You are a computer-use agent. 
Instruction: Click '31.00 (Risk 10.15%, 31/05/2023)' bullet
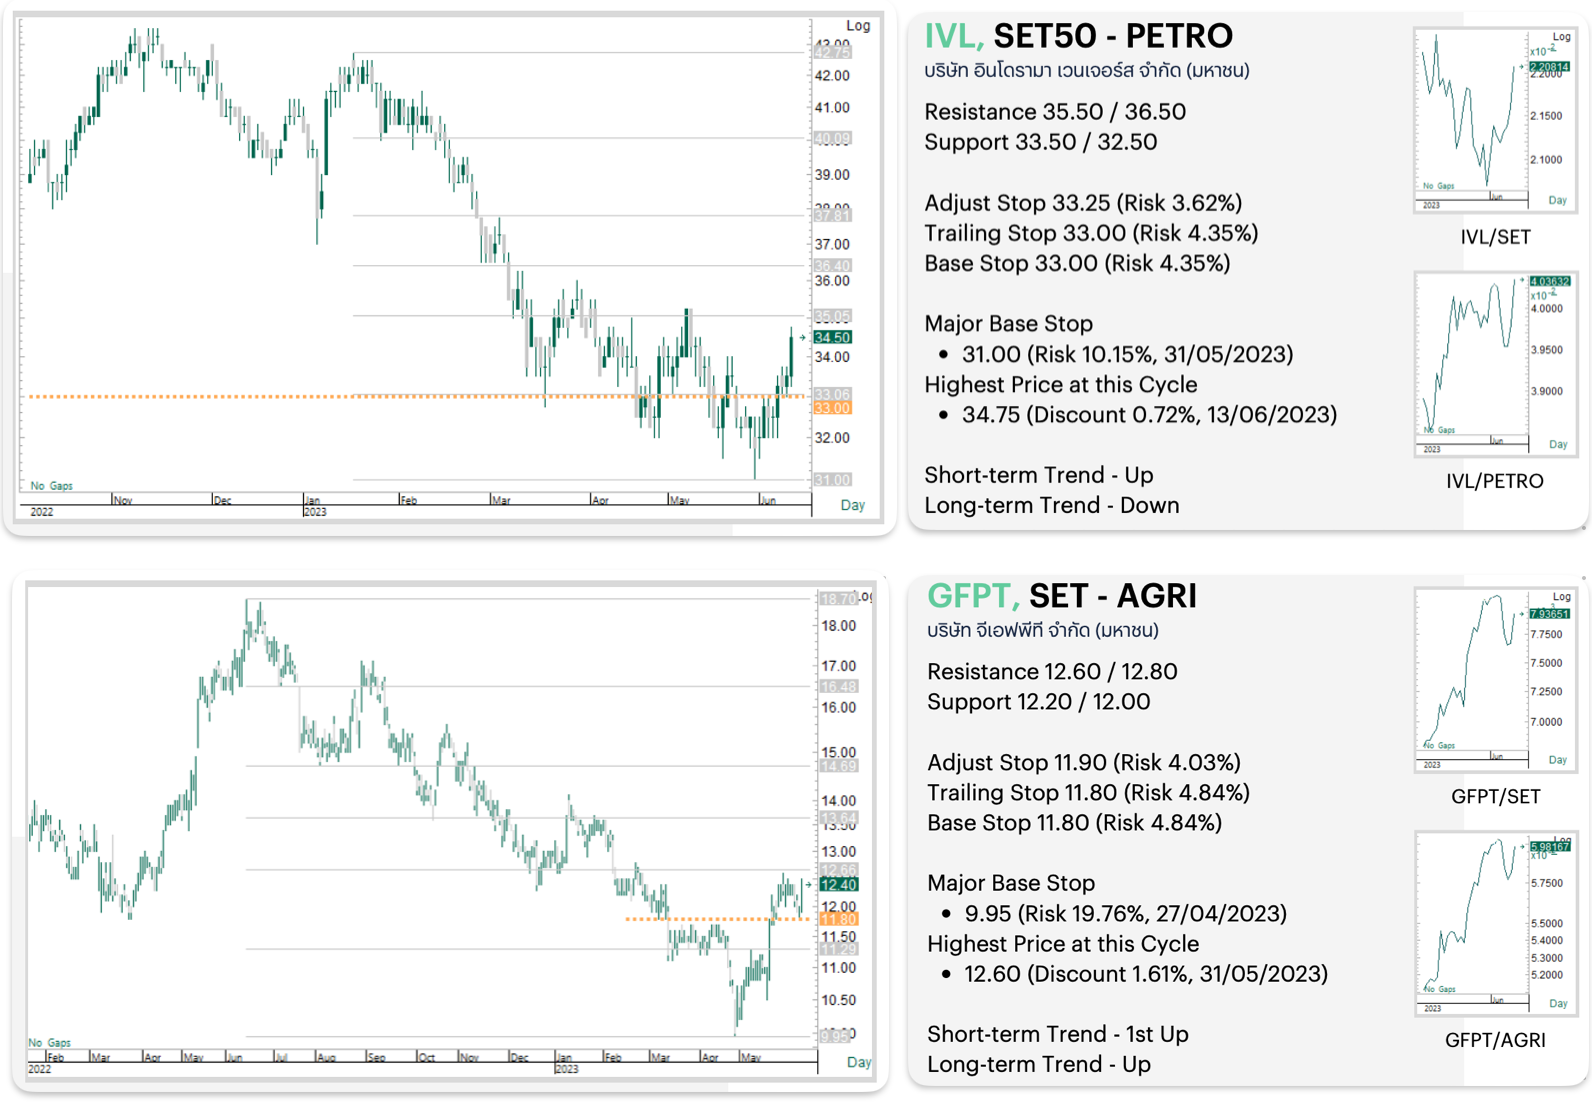[x=1127, y=354]
